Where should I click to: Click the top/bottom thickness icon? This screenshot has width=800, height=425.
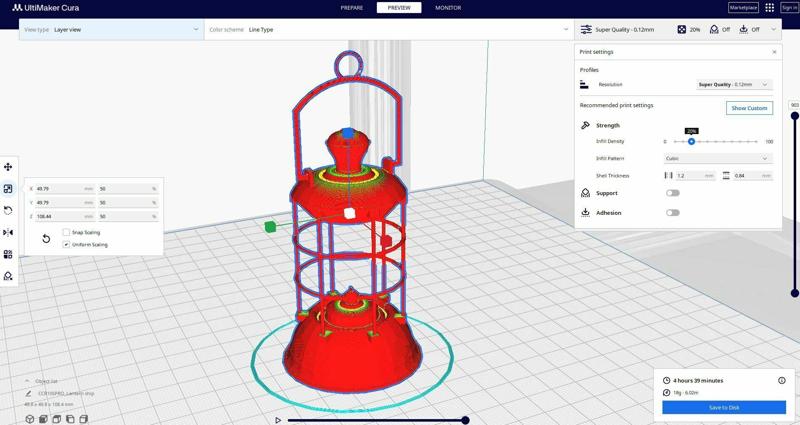(x=726, y=176)
